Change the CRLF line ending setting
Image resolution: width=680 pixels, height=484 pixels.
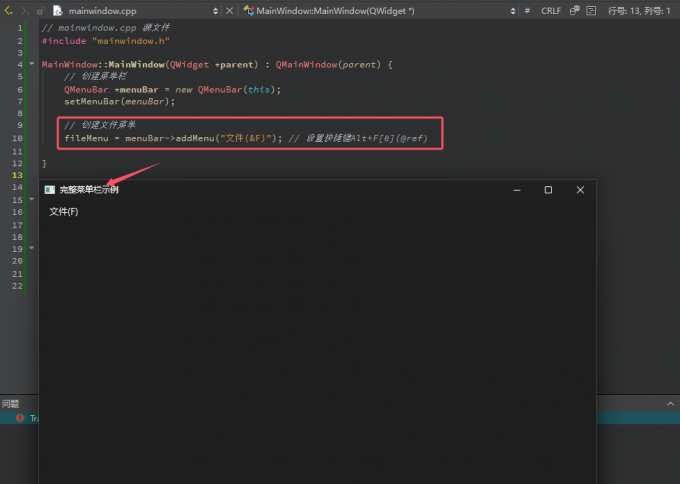coord(551,10)
